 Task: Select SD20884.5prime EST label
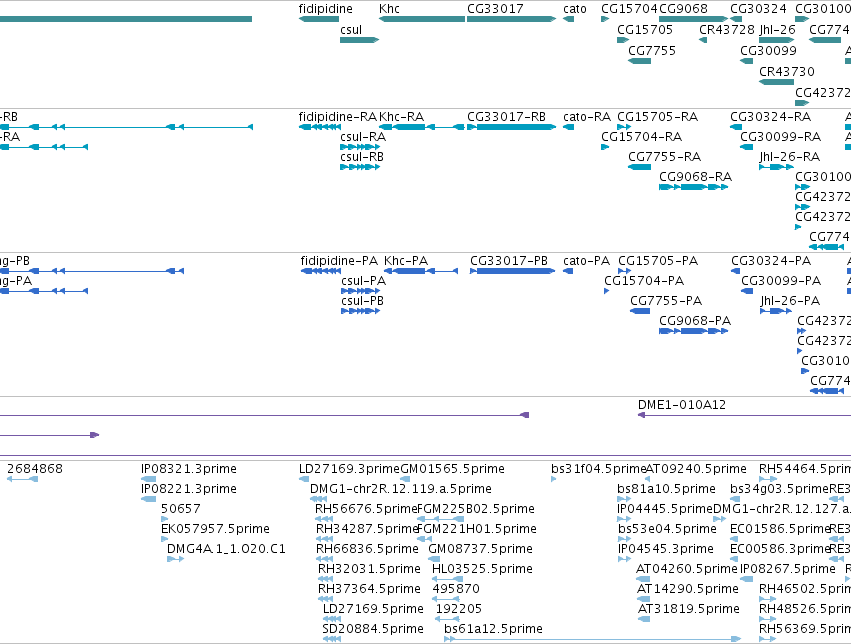click(x=372, y=629)
